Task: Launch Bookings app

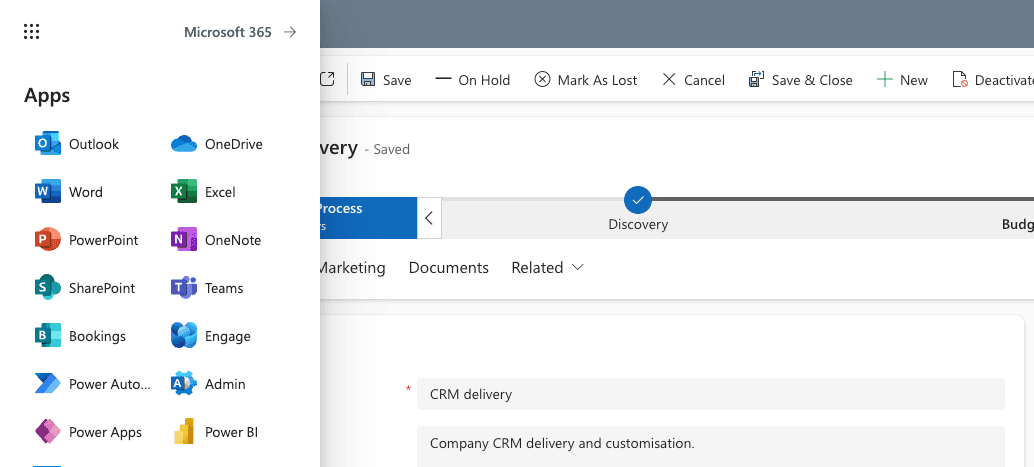Action: pyautogui.click(x=80, y=336)
